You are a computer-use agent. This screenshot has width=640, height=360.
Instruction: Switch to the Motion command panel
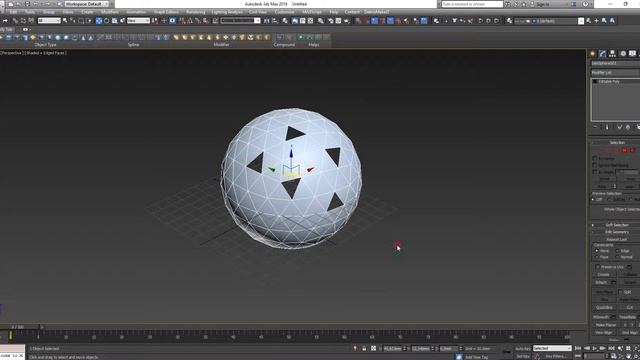622,53
